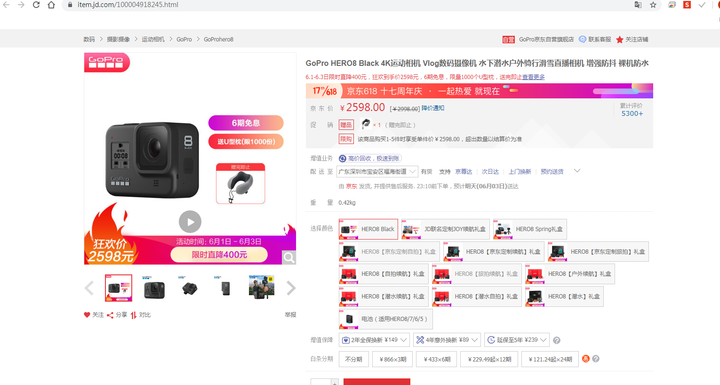
Task: Click the 上门换新 service link
Action: click(x=519, y=171)
